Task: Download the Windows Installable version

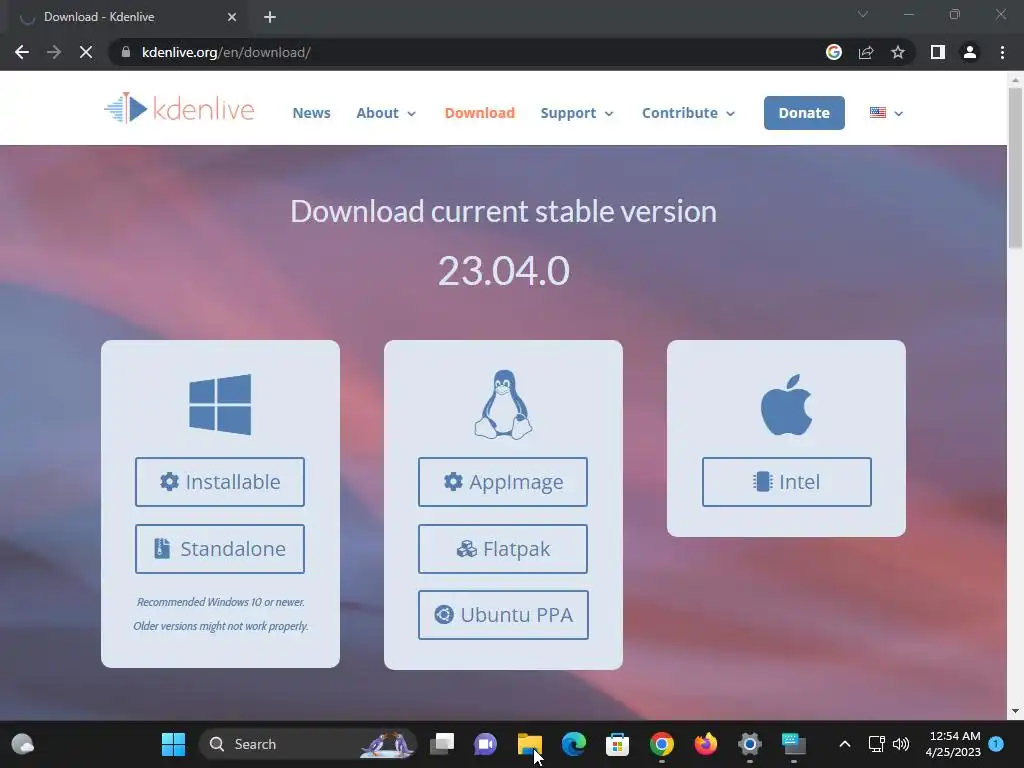Action: [x=219, y=482]
